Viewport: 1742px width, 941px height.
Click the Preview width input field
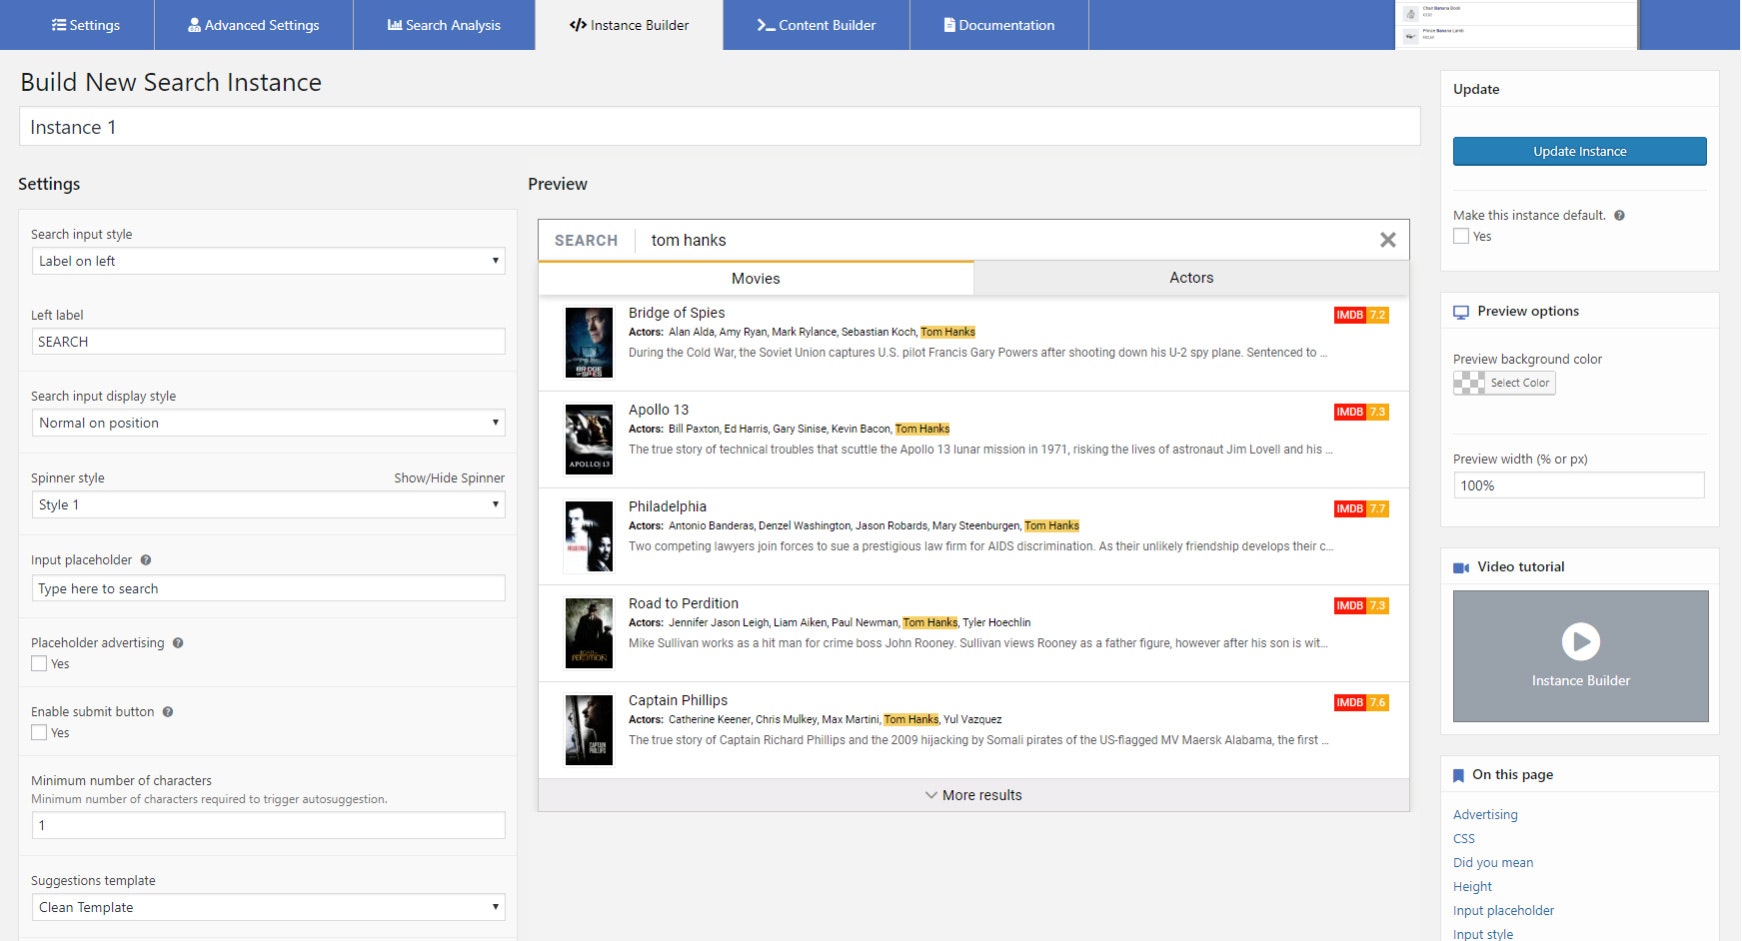point(1578,485)
